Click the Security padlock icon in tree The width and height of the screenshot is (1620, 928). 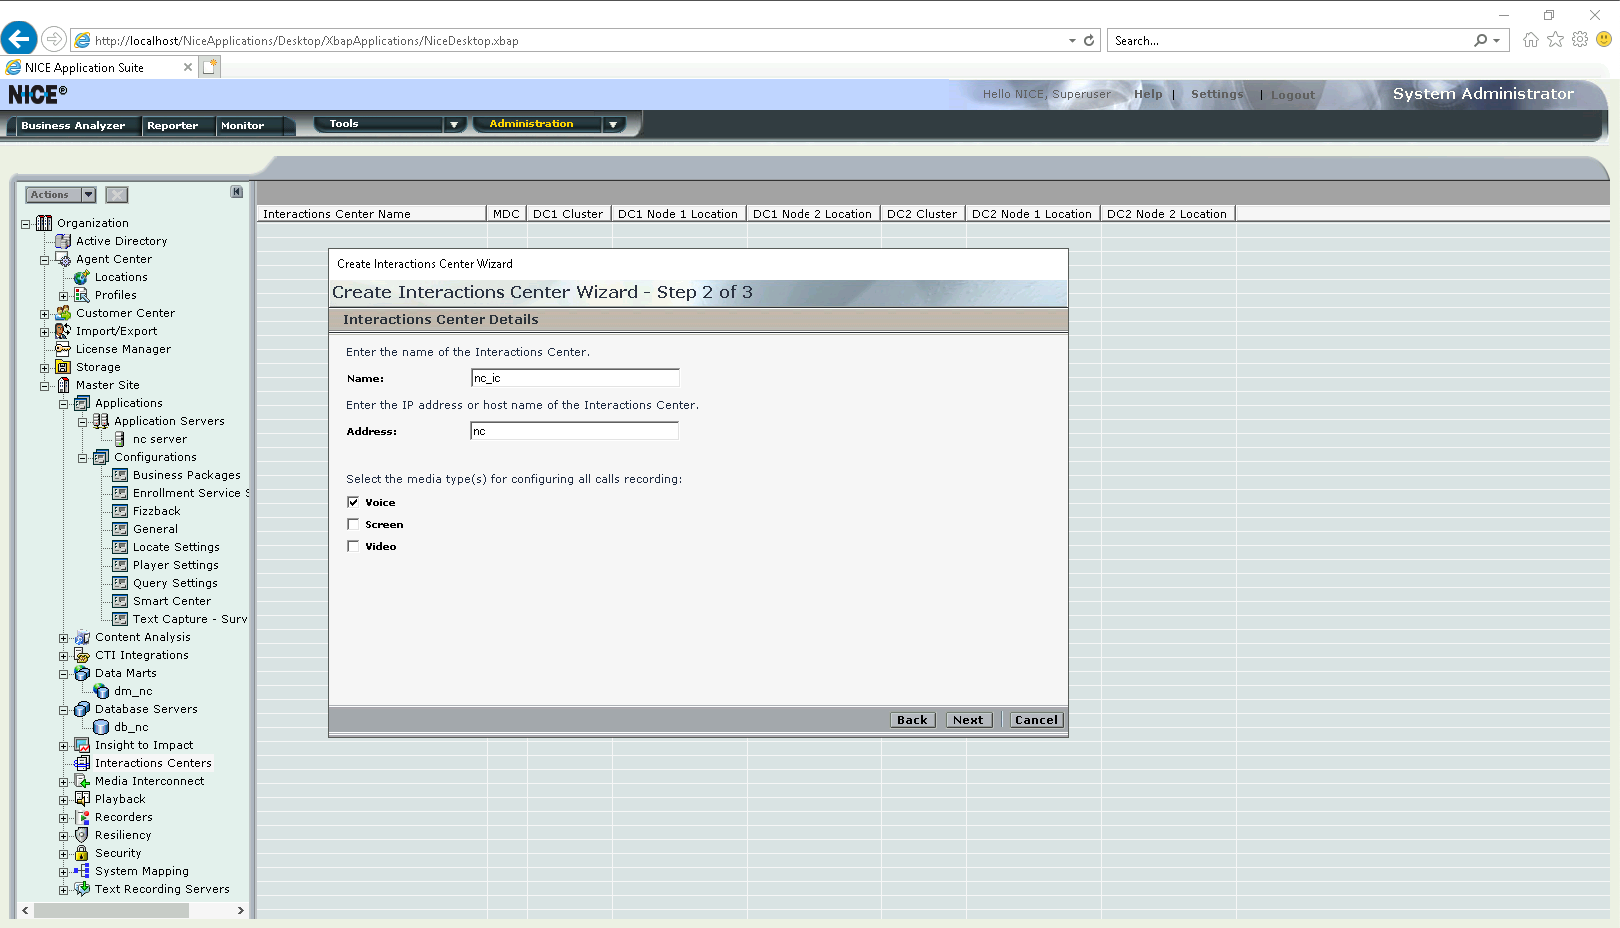point(82,853)
